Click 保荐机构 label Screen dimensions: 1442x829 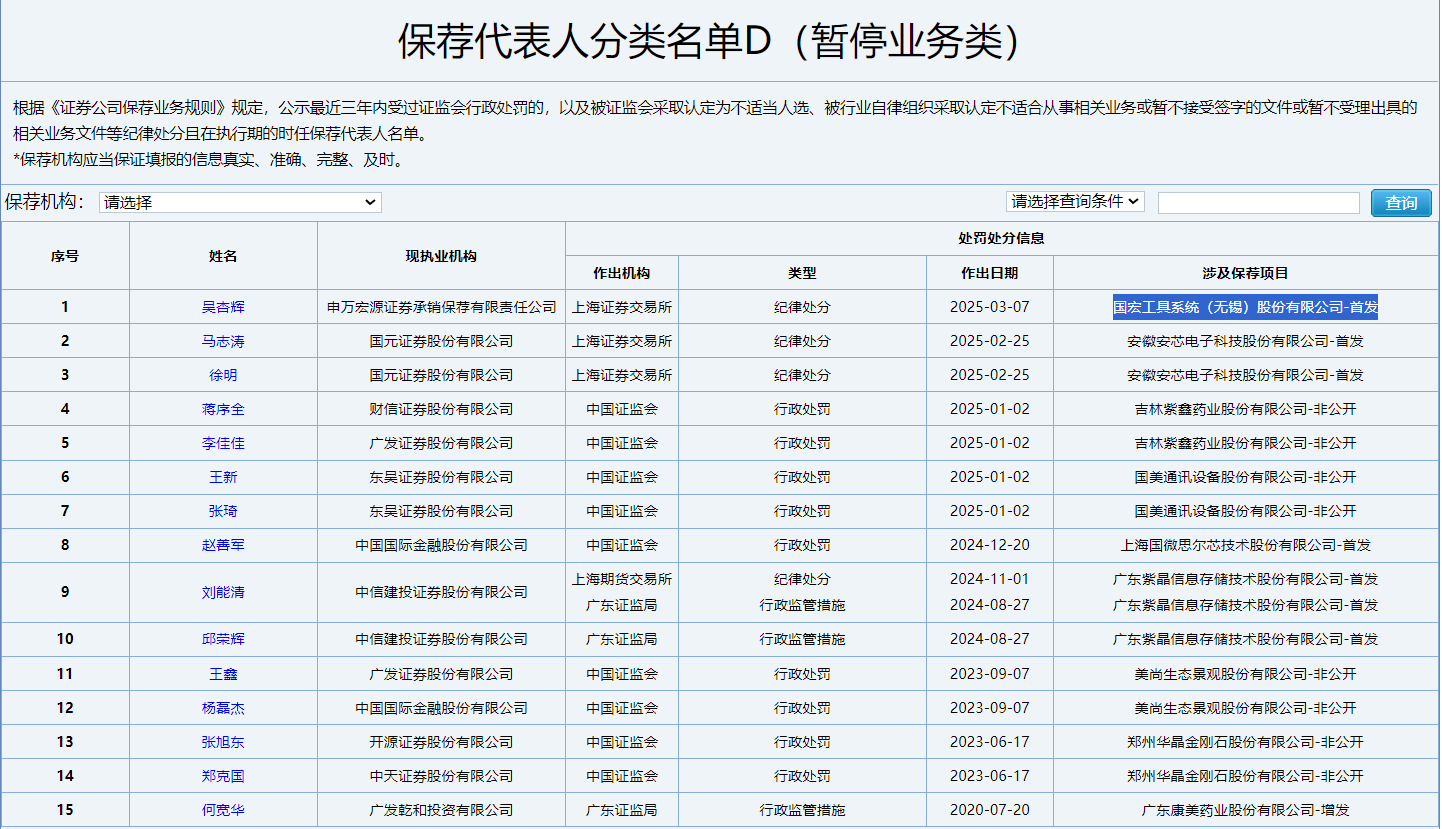click(45, 202)
